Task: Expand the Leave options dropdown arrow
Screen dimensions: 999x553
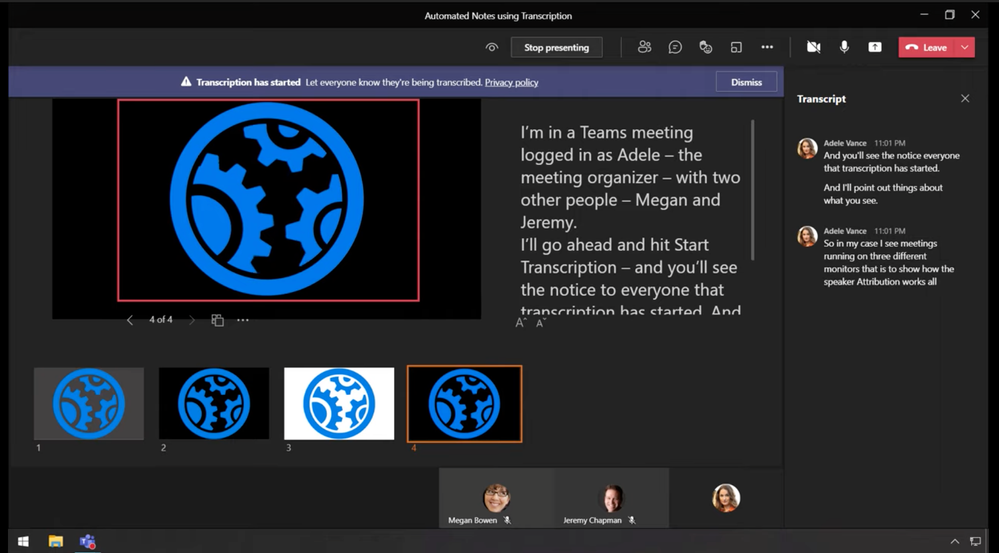Action: 965,47
